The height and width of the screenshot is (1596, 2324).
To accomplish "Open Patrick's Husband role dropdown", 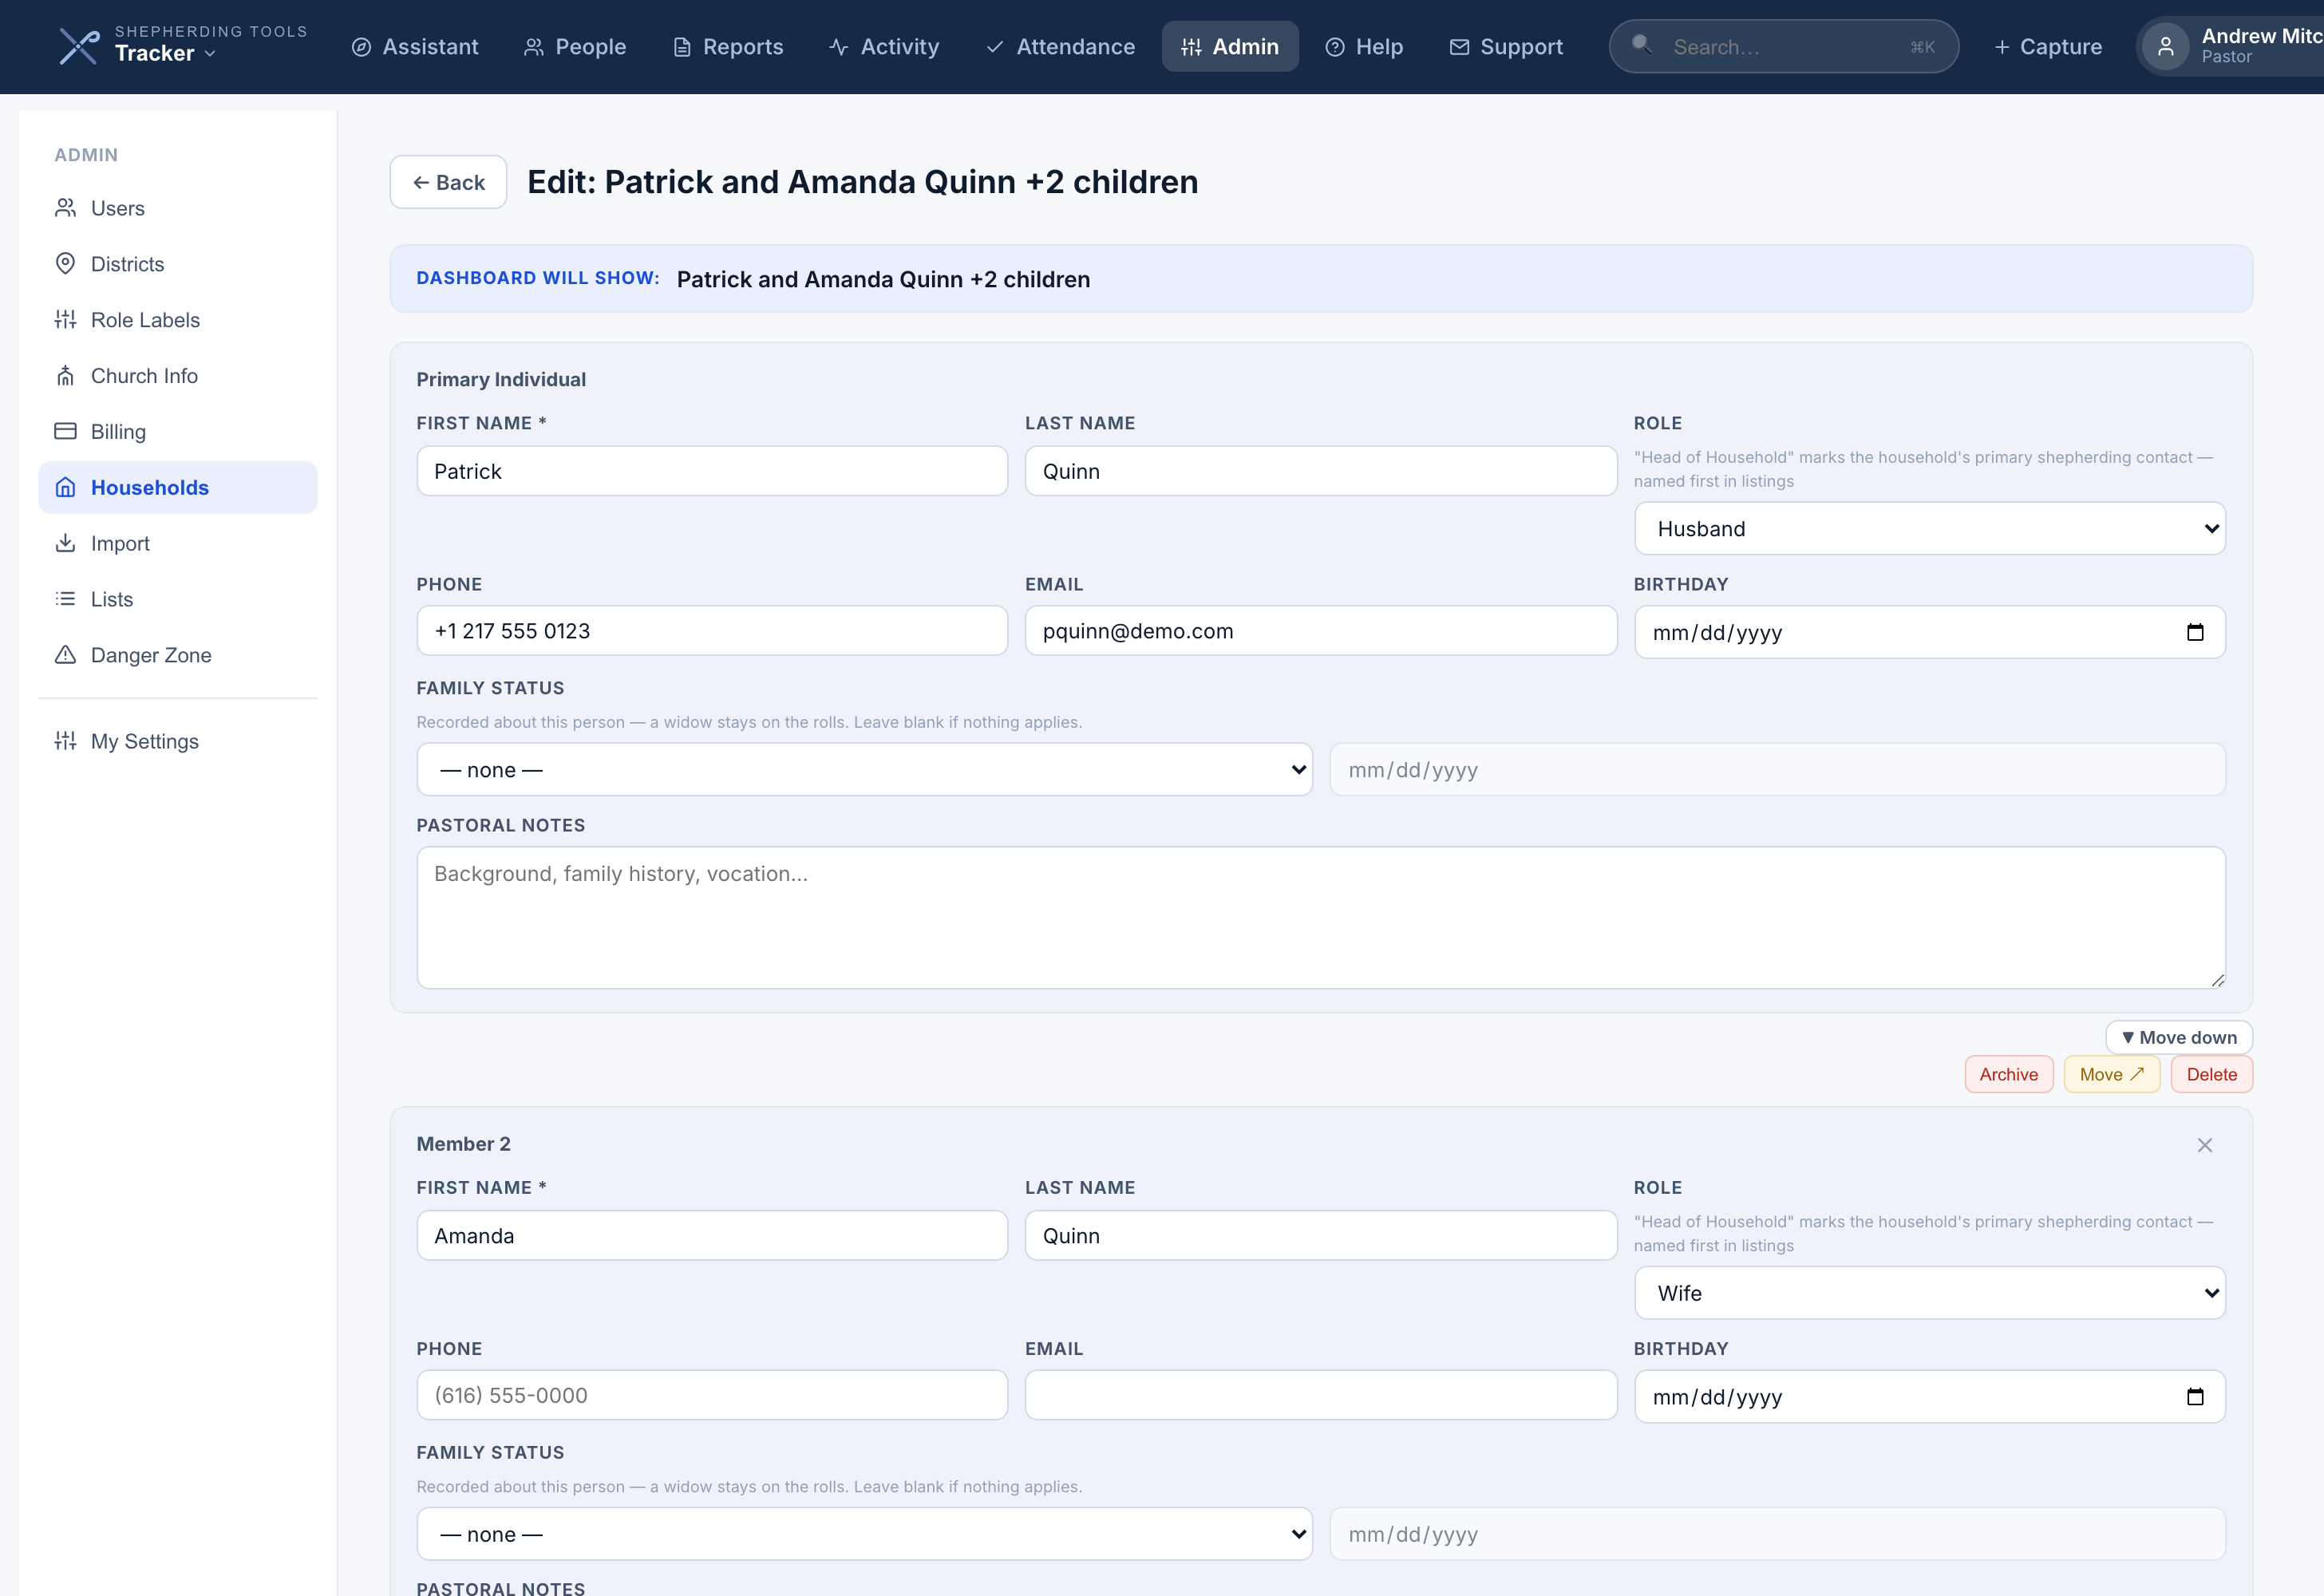I will click(1929, 529).
